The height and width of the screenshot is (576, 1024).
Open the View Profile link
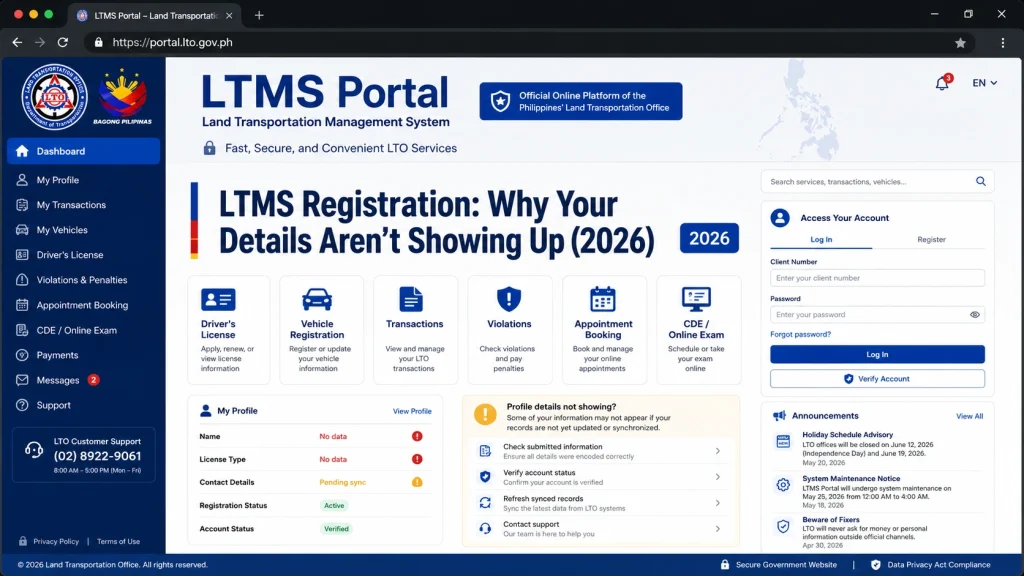click(412, 411)
